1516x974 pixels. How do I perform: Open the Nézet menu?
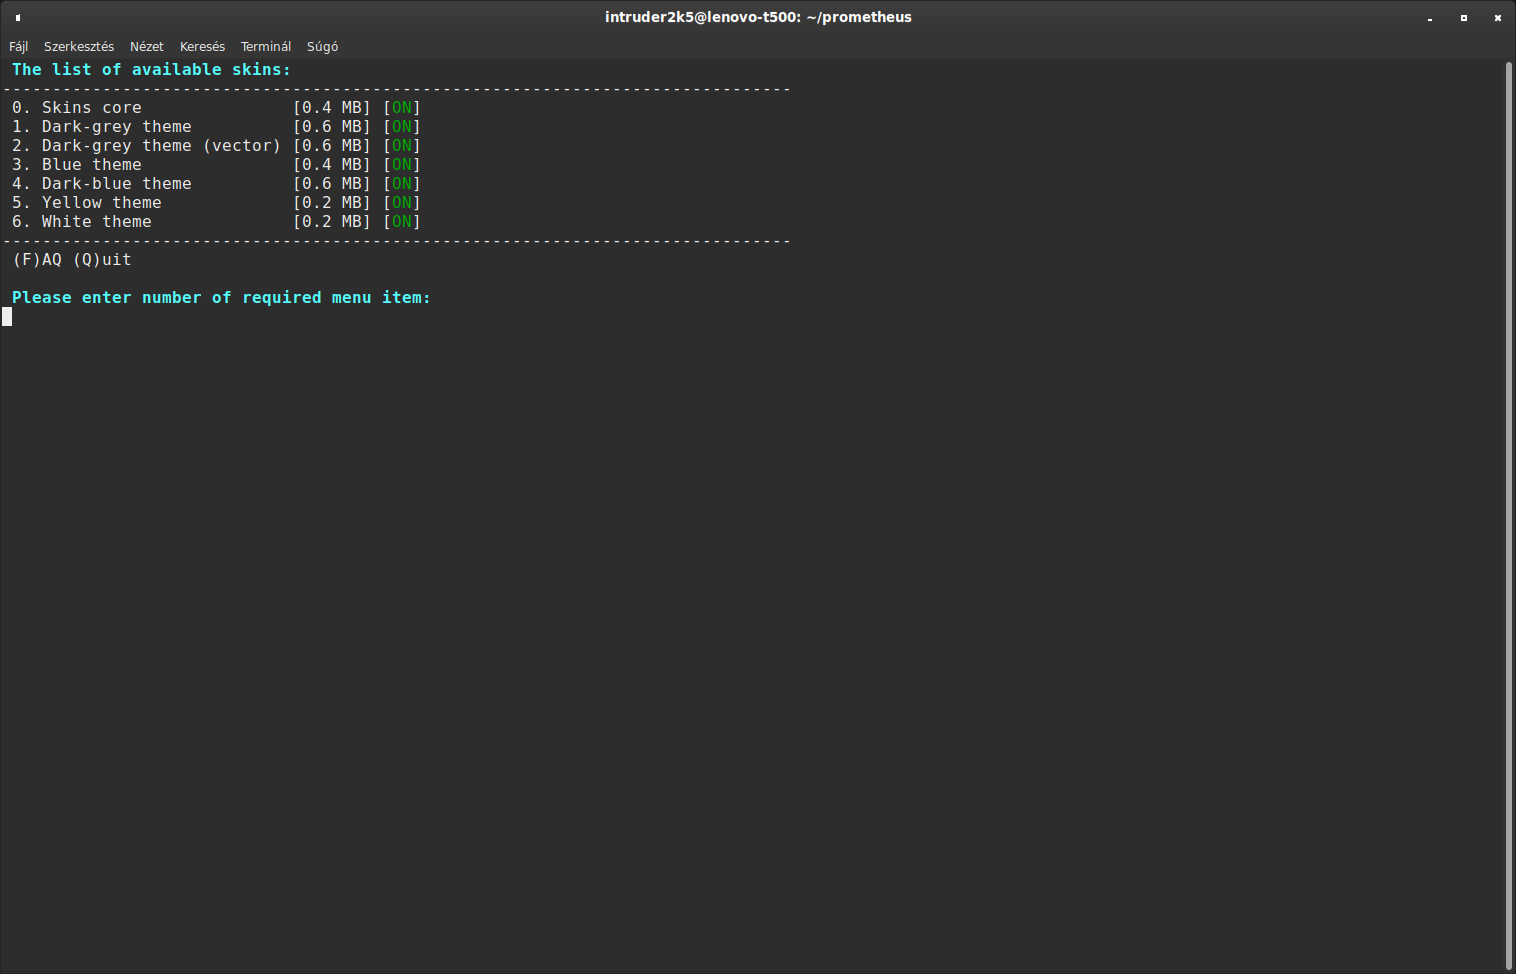[146, 46]
